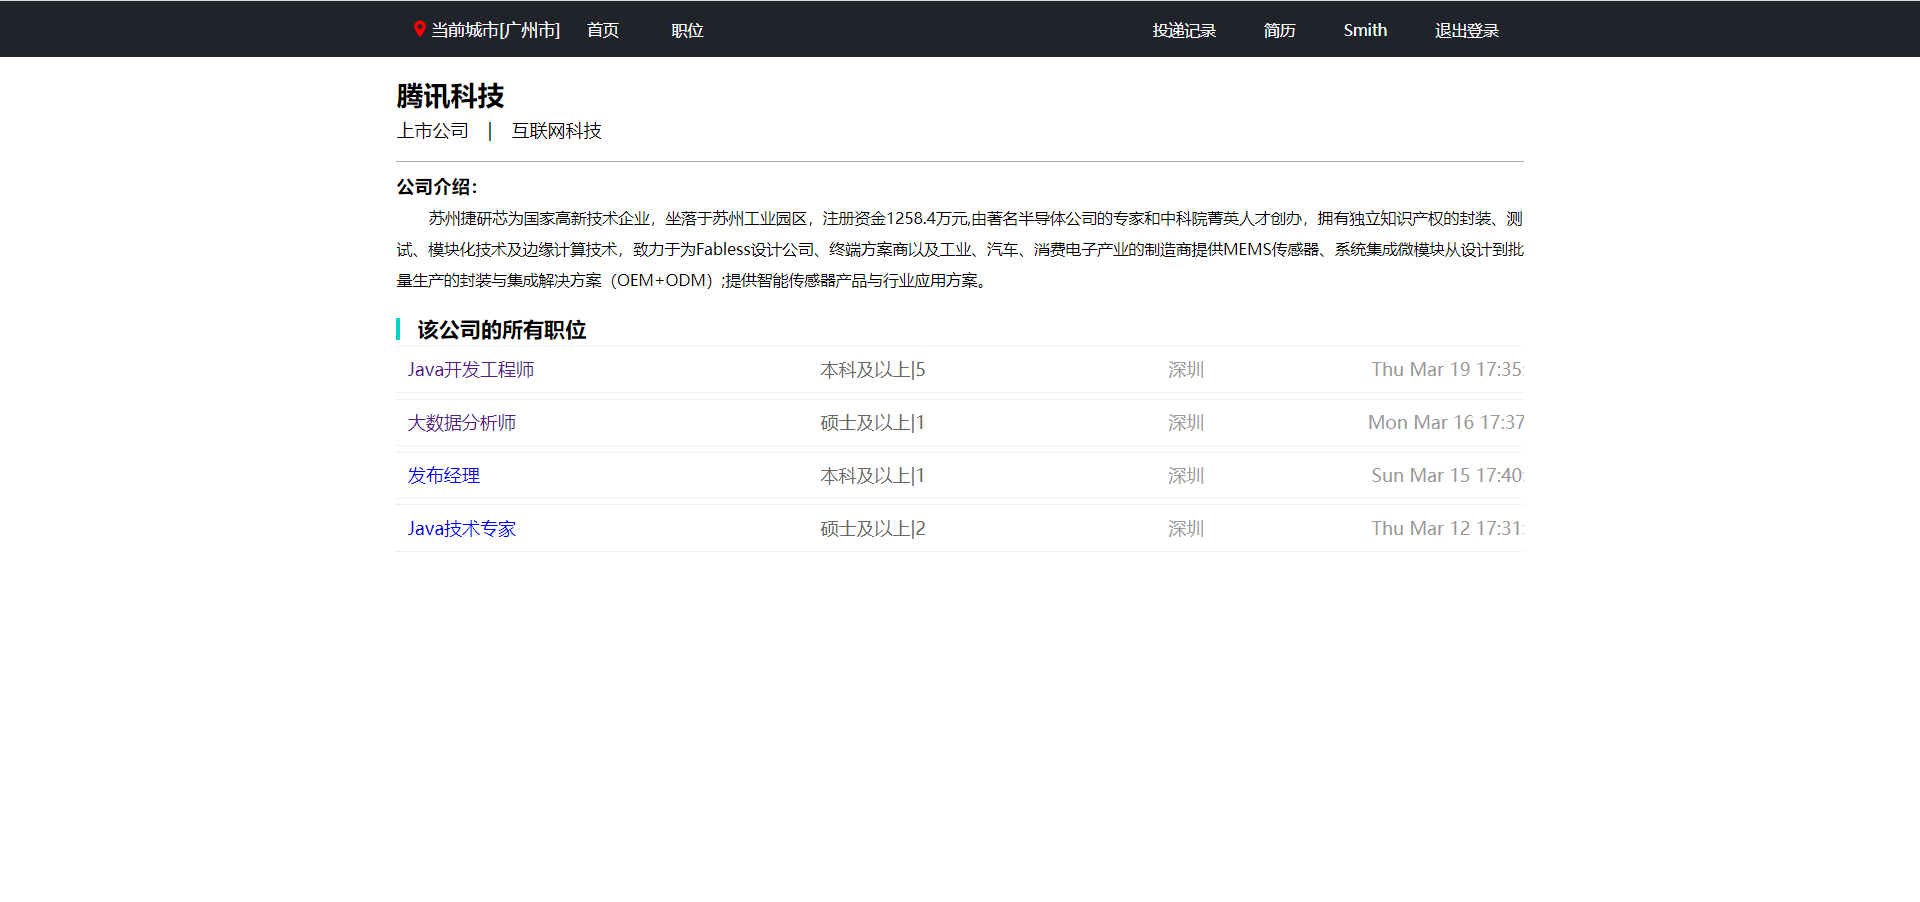Open the Java开发工程师 job posting
Image resolution: width=1920 pixels, height=902 pixels.
click(x=471, y=370)
